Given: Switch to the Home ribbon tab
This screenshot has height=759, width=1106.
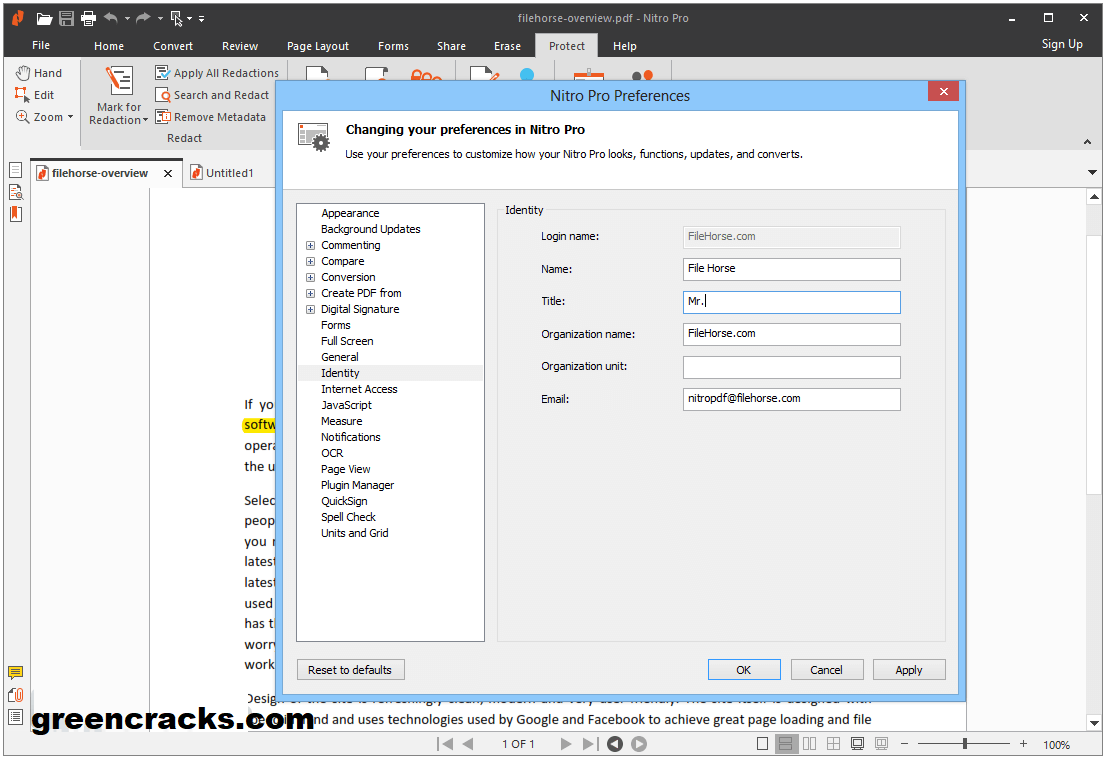Looking at the screenshot, I should tap(109, 46).
